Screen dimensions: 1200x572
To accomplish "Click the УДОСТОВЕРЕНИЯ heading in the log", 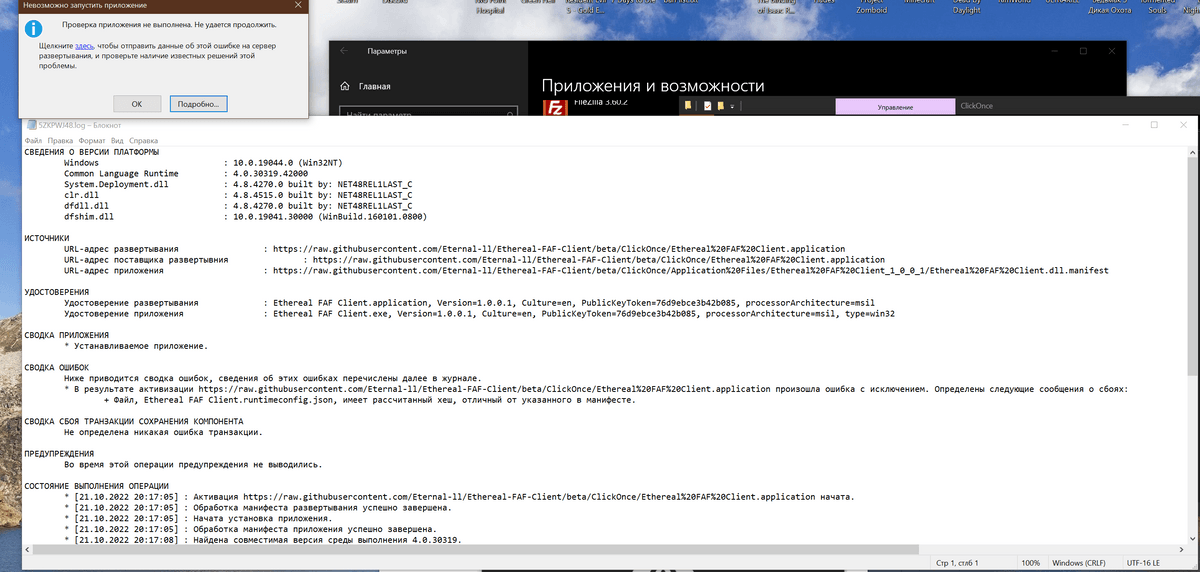I will [57, 292].
